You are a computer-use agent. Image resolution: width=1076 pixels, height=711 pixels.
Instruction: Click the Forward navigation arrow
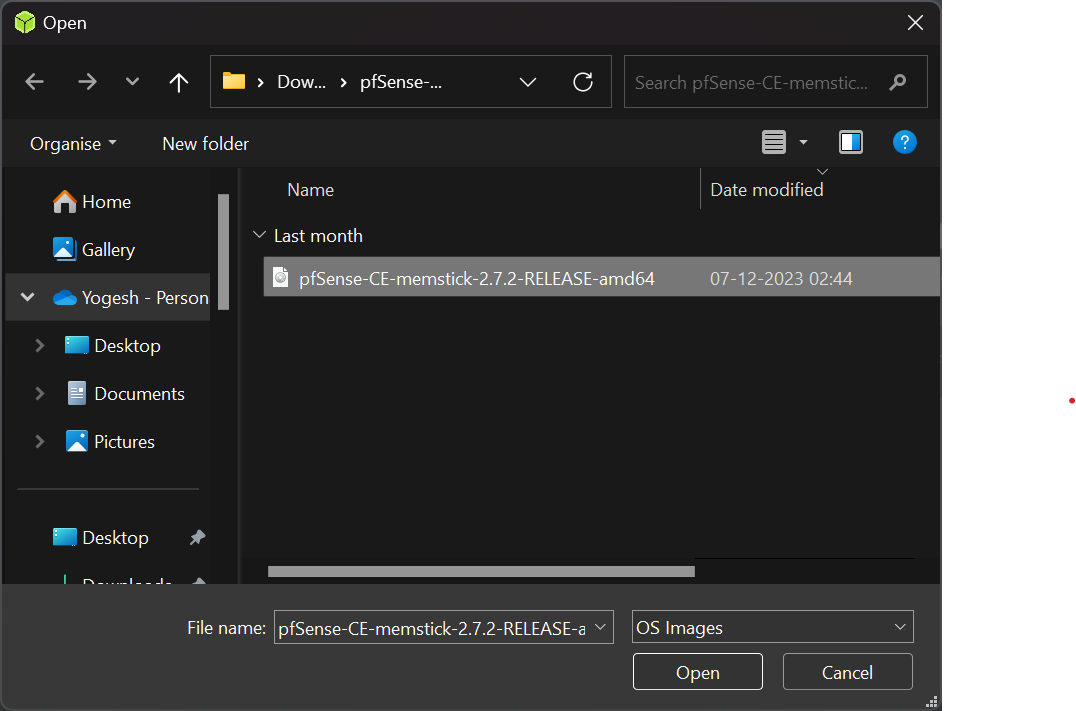[87, 82]
